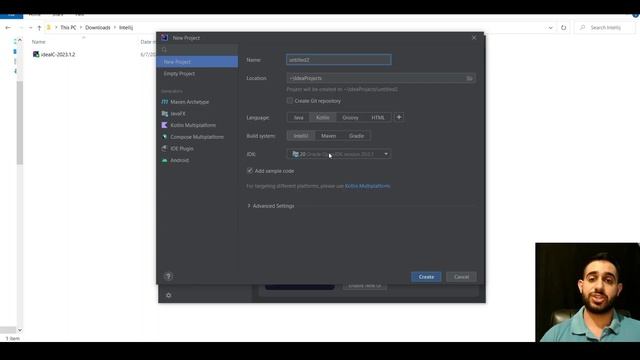Choose Maven build system

(x=329, y=136)
